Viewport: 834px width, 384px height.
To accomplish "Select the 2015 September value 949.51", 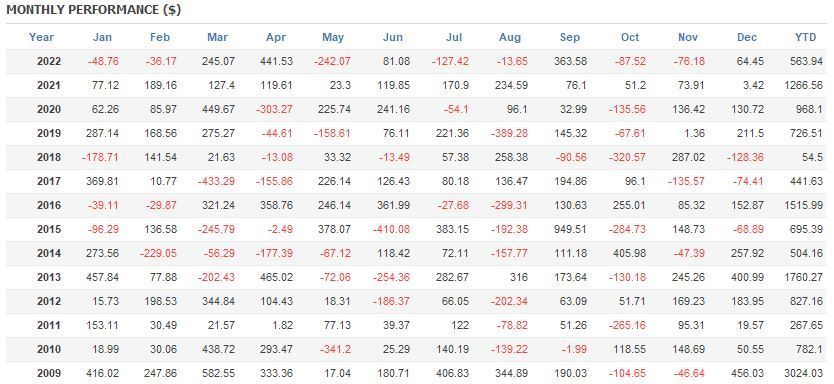I will coord(570,229).
